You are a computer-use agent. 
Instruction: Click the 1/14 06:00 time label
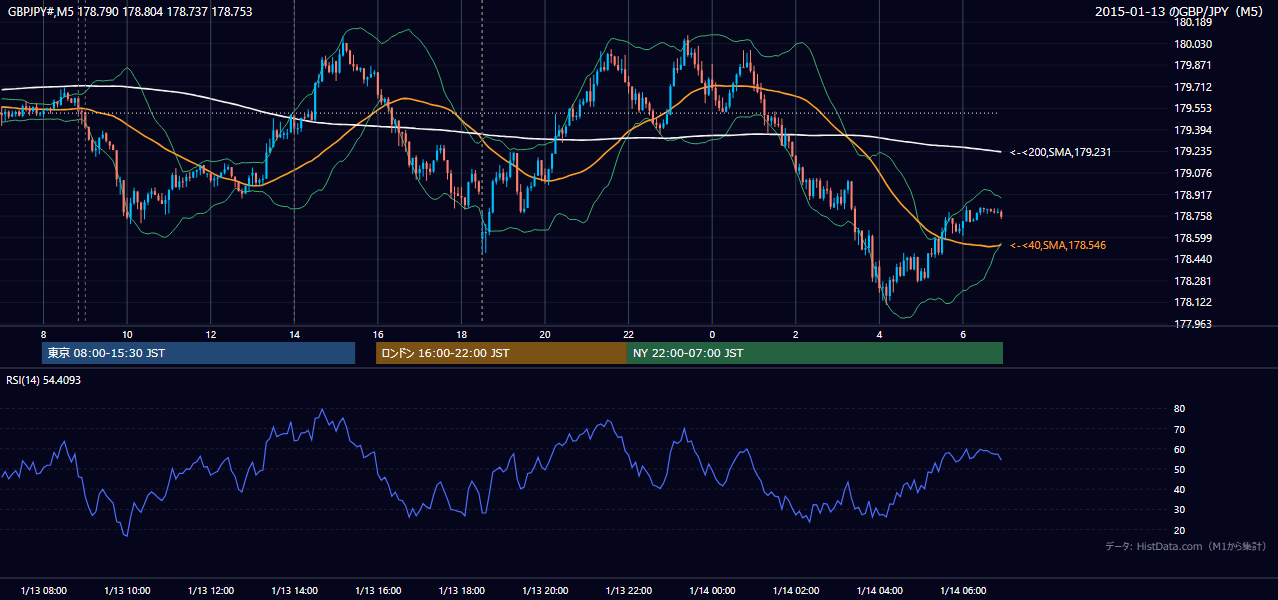[963, 591]
